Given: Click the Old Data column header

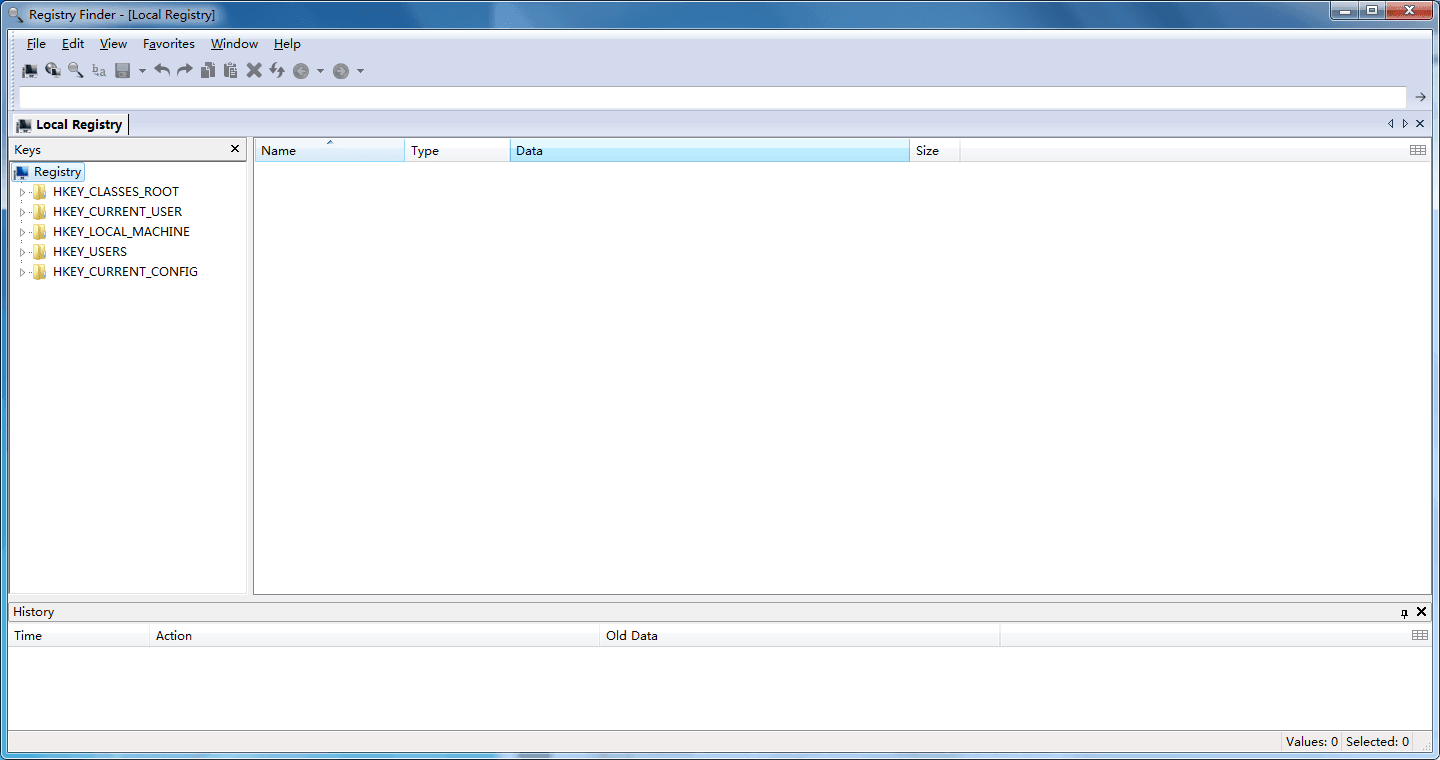Looking at the screenshot, I should coord(799,636).
